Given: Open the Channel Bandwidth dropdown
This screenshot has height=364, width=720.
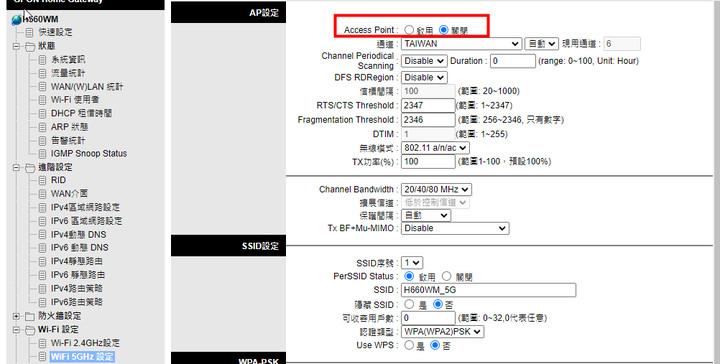Looking at the screenshot, I should point(436,190).
